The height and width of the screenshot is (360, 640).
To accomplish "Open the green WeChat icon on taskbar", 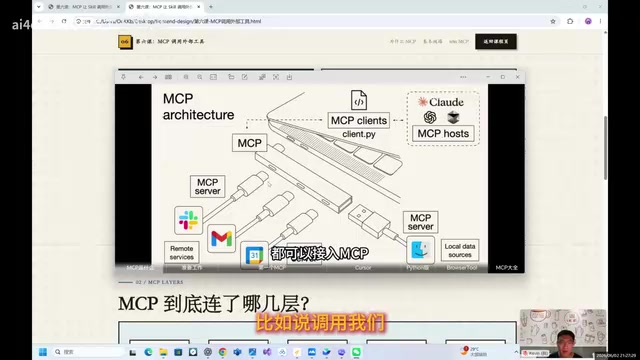I will [356, 352].
